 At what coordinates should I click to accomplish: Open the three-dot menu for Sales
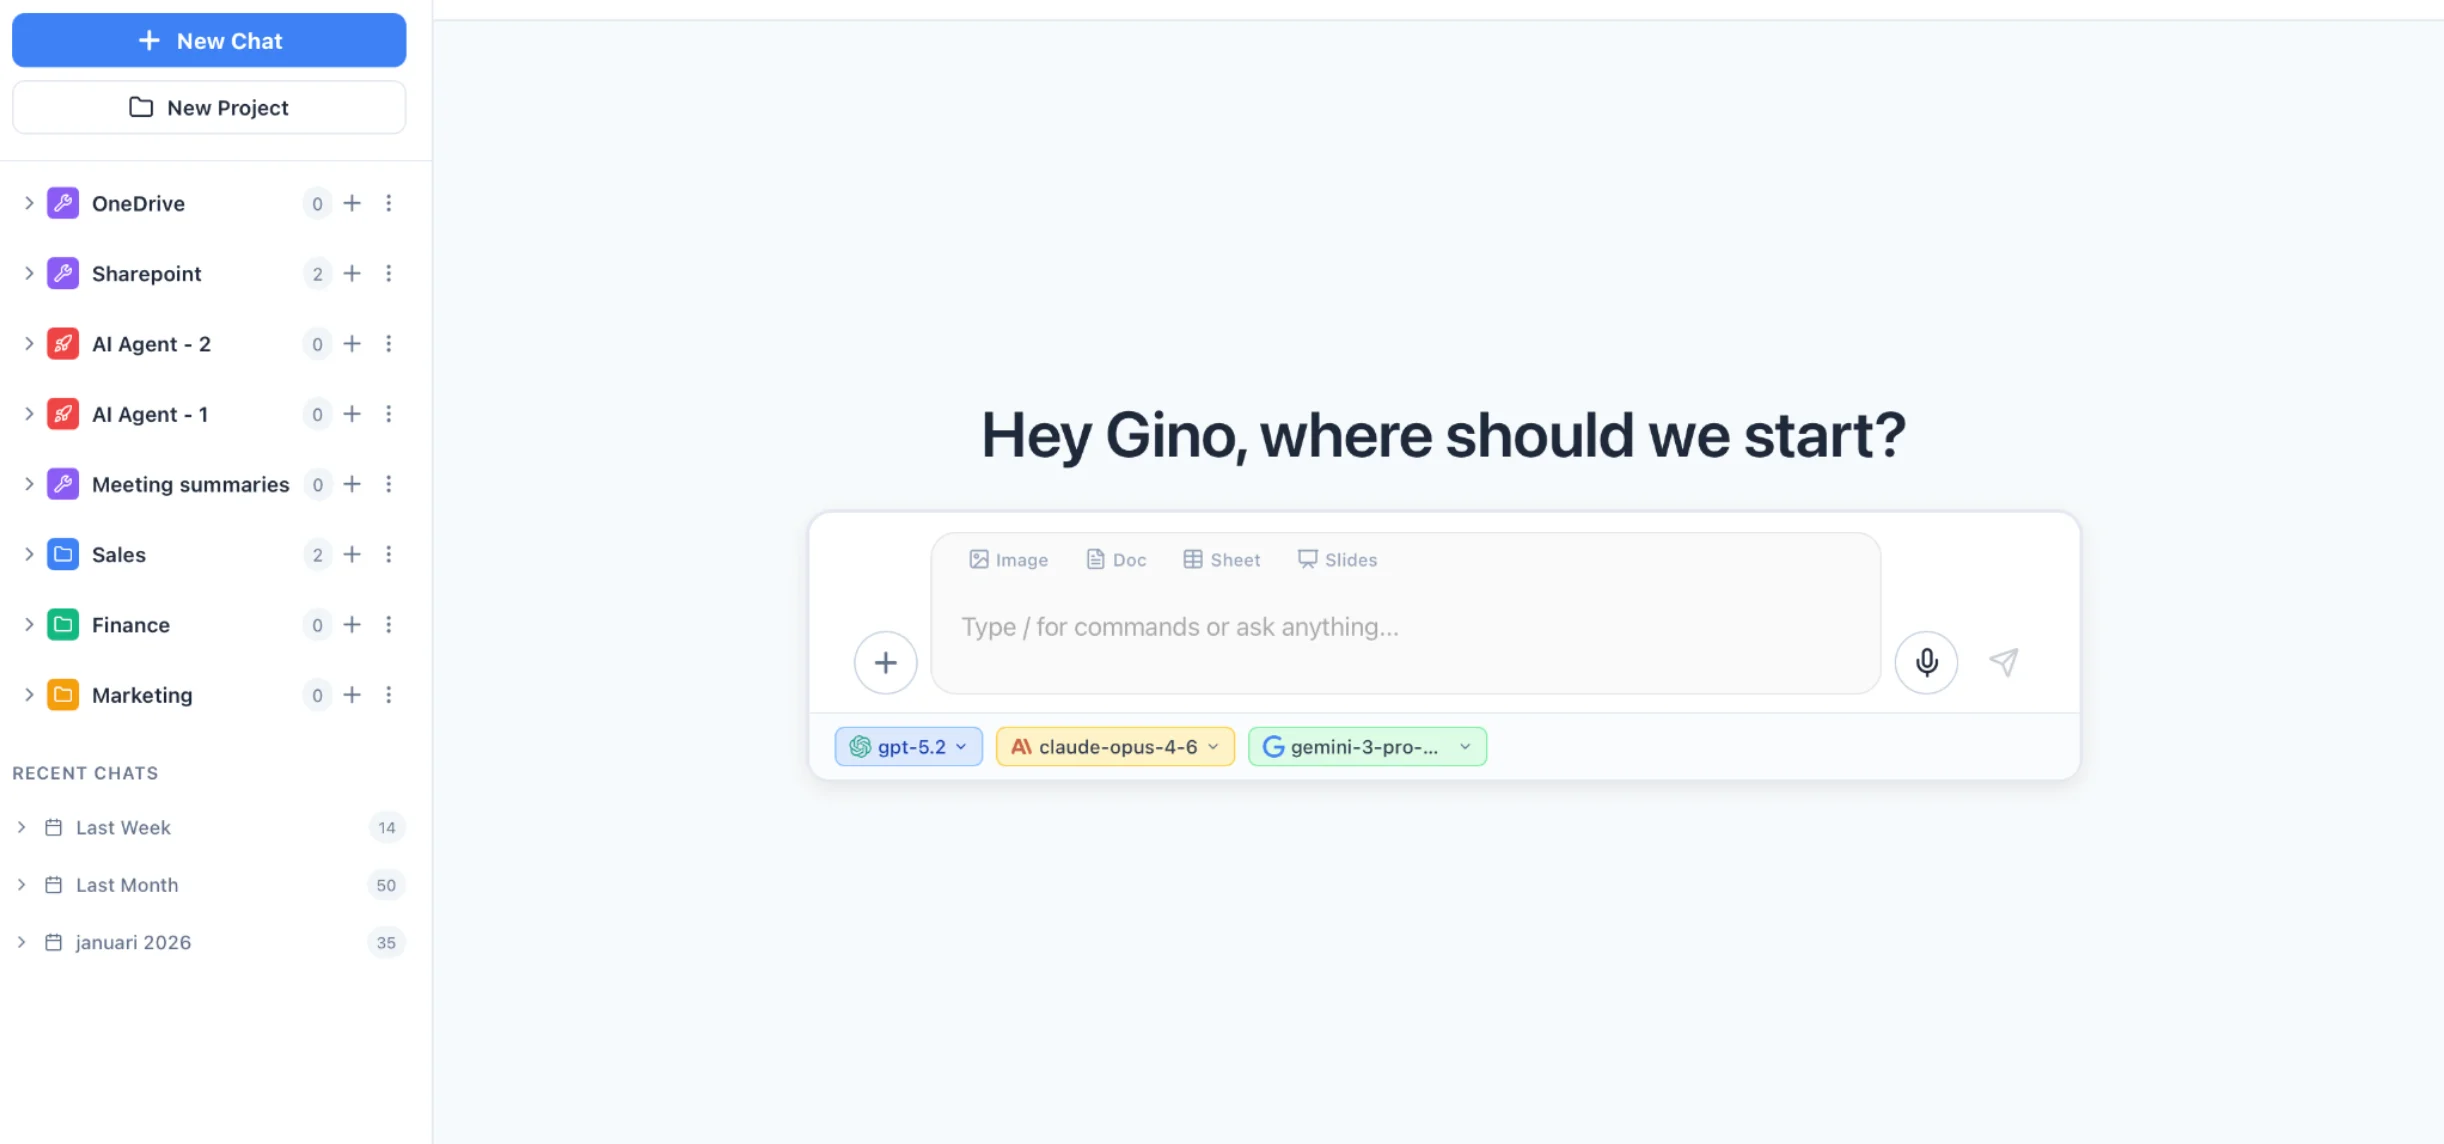click(389, 554)
